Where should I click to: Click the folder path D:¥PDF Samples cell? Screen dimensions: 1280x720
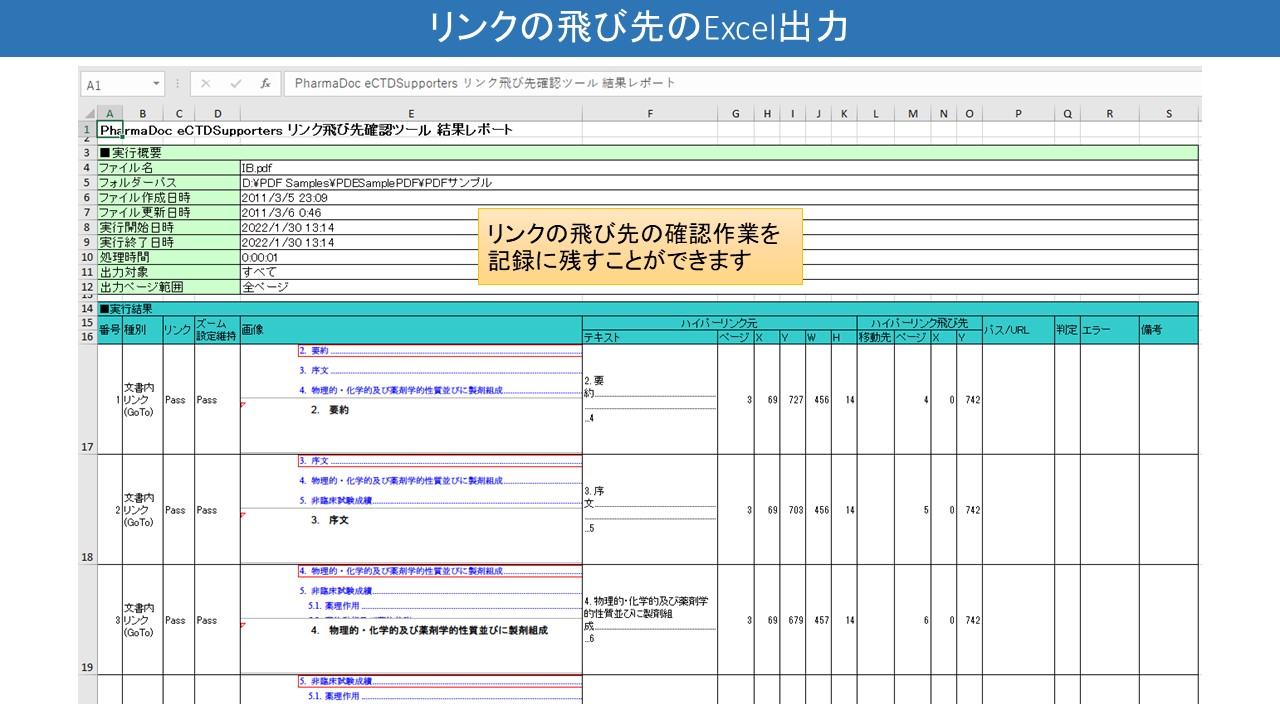719,183
